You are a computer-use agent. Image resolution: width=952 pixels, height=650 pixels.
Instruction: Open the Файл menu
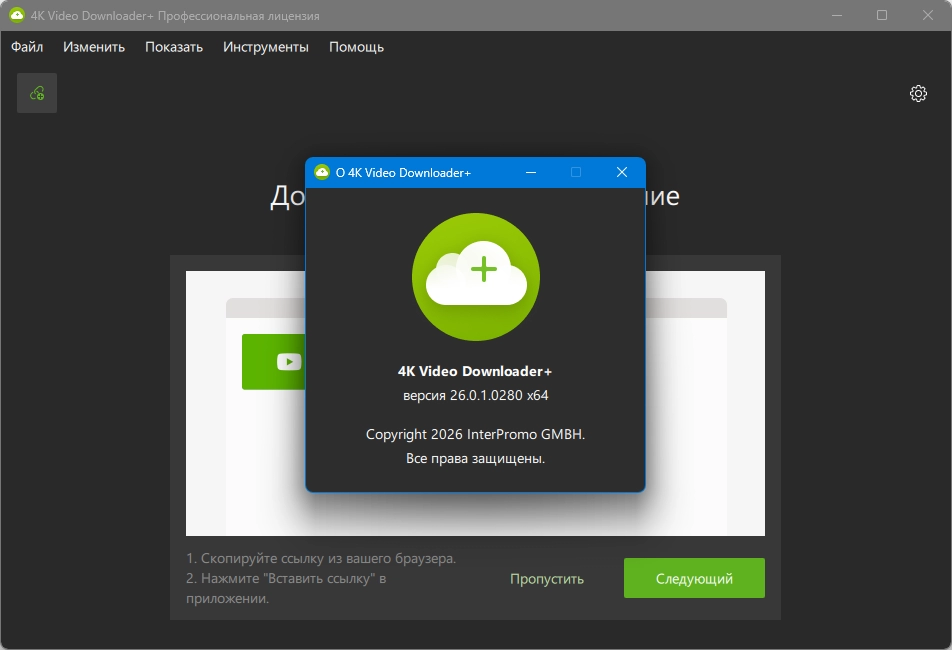click(27, 47)
